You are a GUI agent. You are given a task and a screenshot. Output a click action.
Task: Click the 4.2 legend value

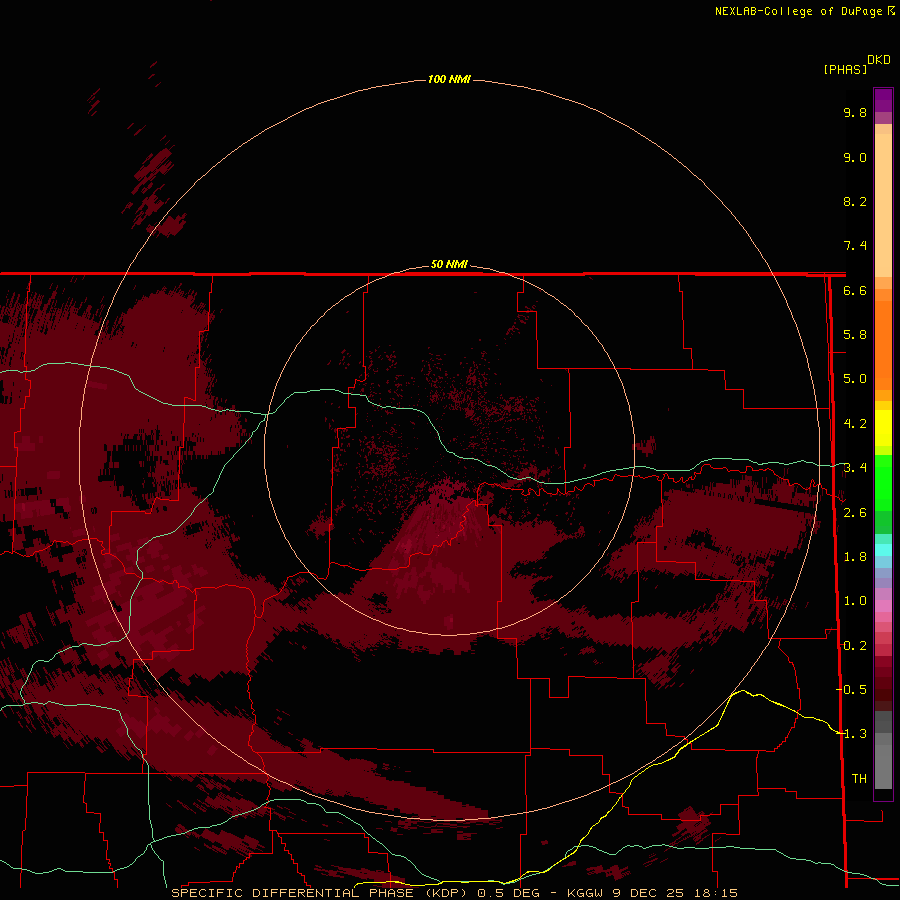click(855, 424)
